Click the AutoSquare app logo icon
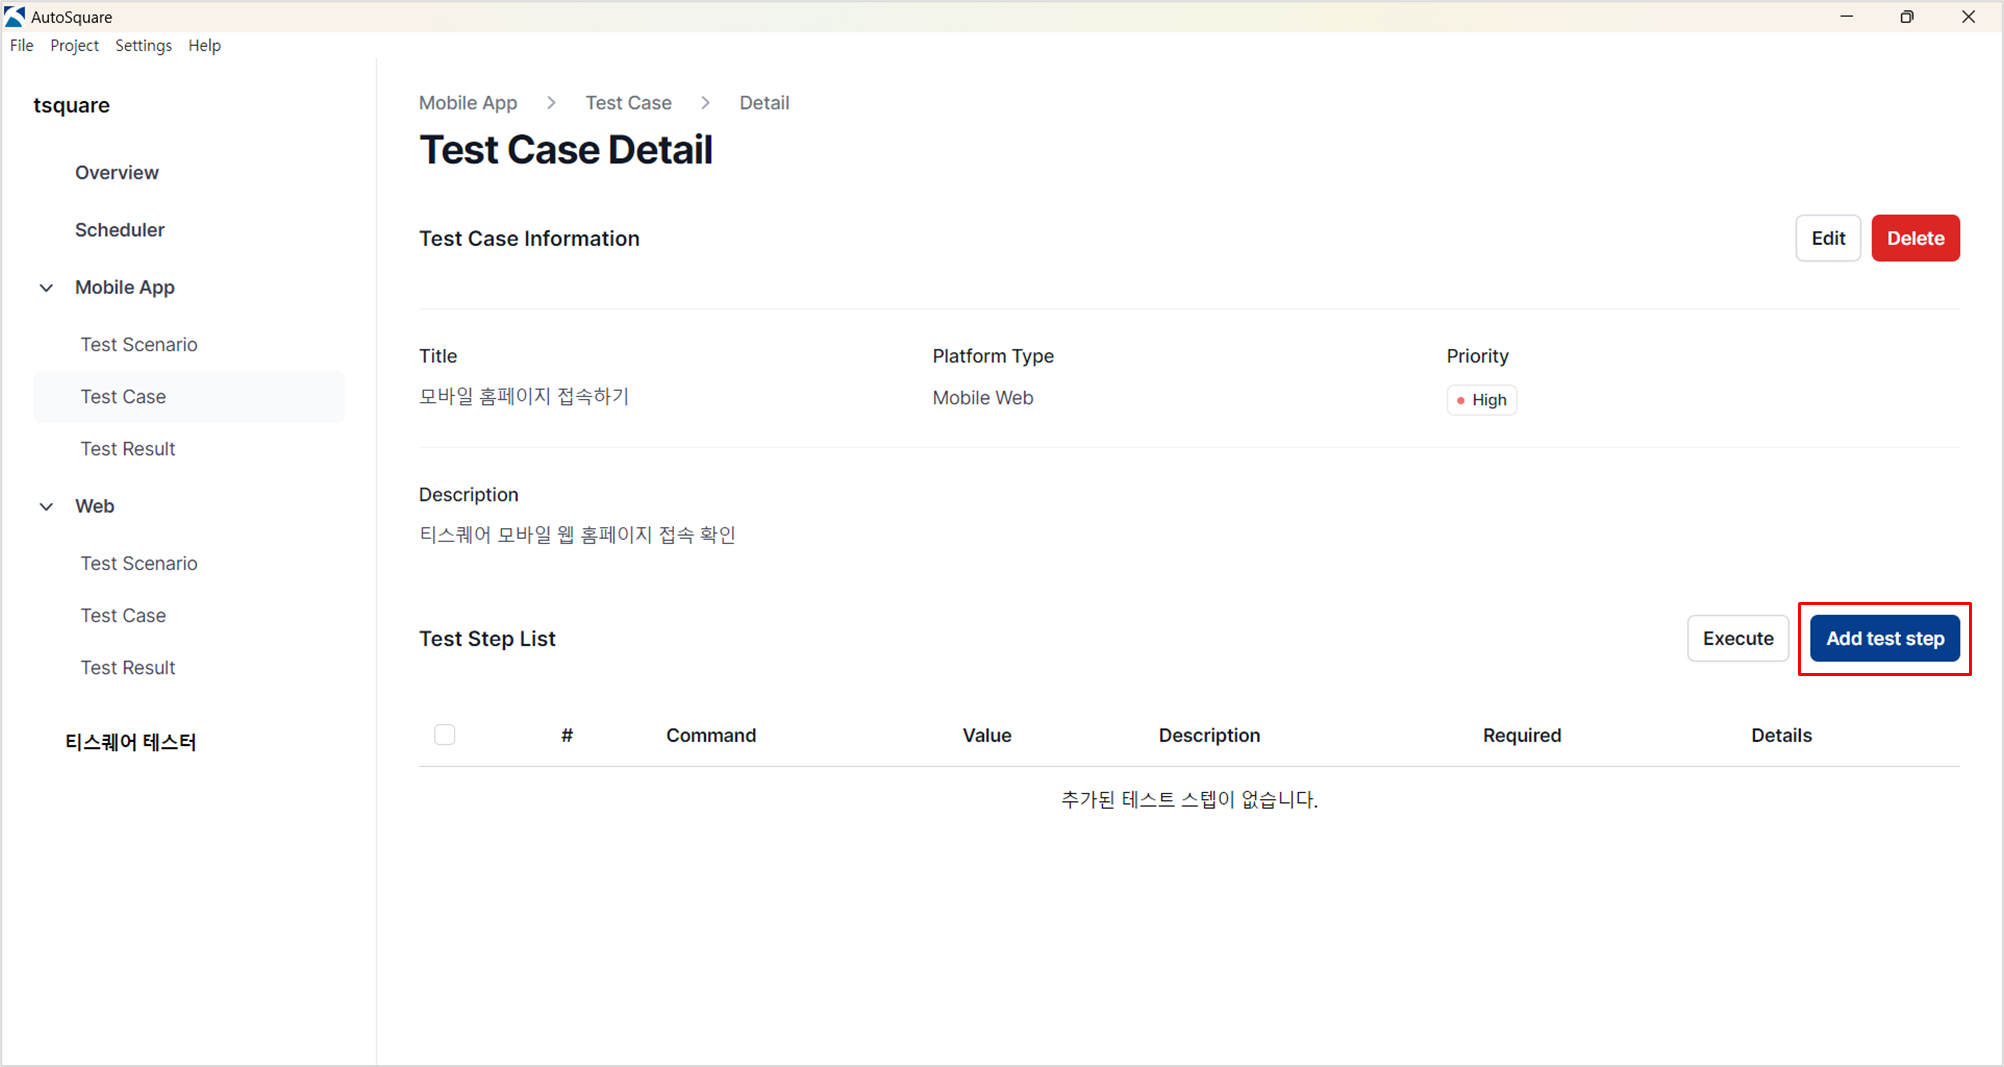 pos(15,16)
